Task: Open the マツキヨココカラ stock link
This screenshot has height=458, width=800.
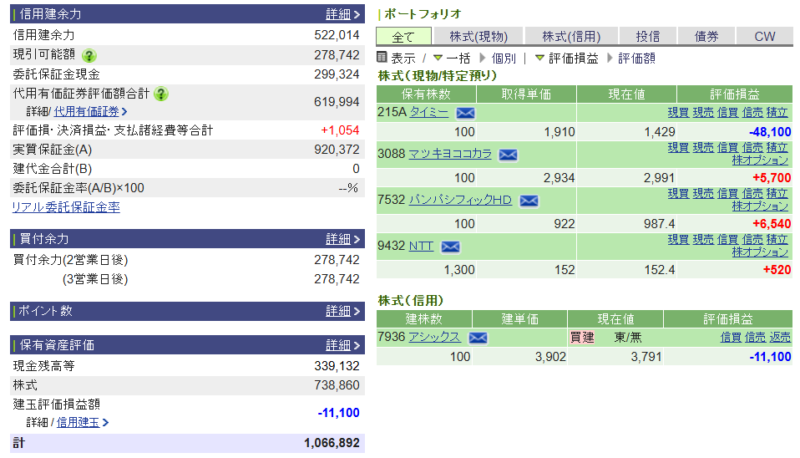Action: coord(450,154)
